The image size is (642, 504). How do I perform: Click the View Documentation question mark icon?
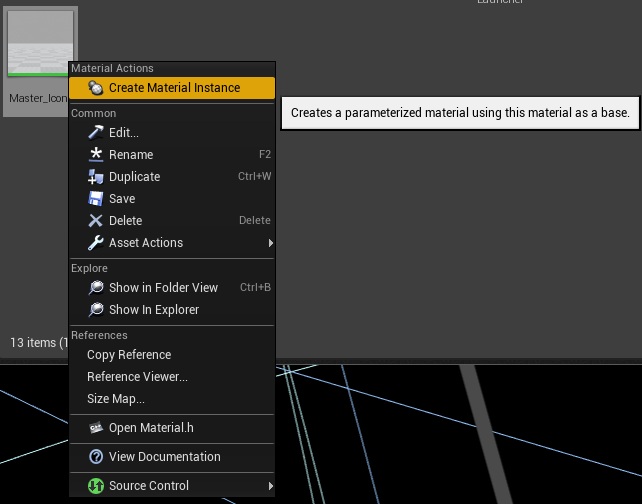click(x=96, y=457)
